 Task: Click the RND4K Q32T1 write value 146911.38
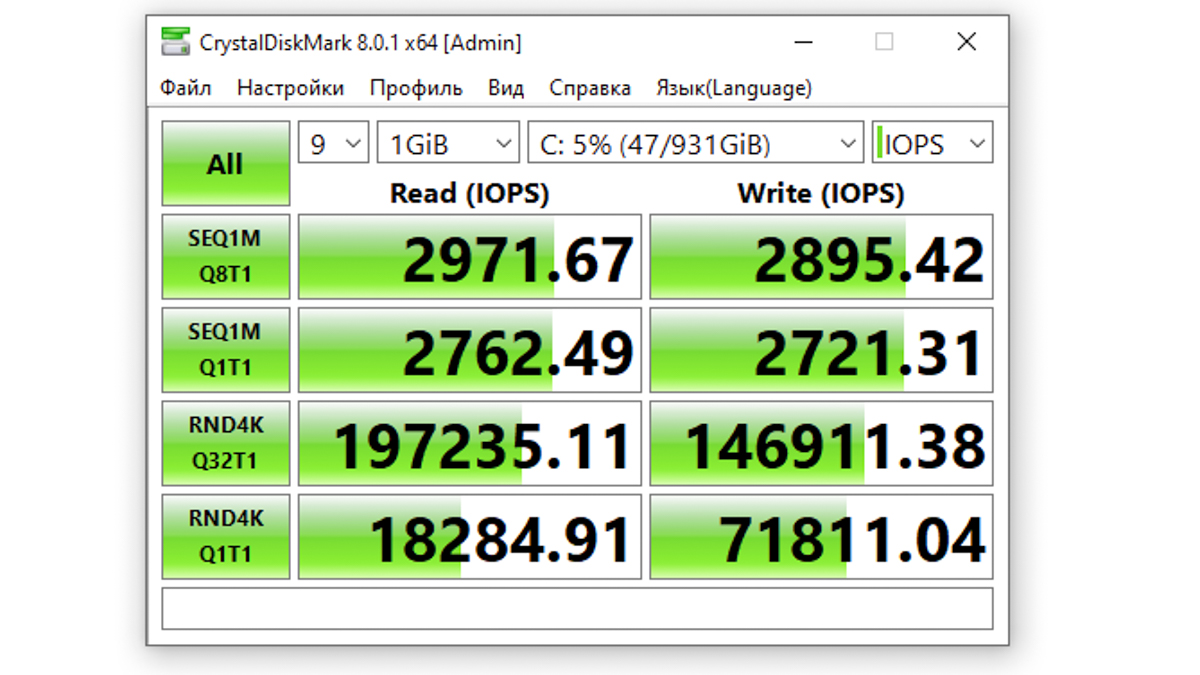pos(821,443)
